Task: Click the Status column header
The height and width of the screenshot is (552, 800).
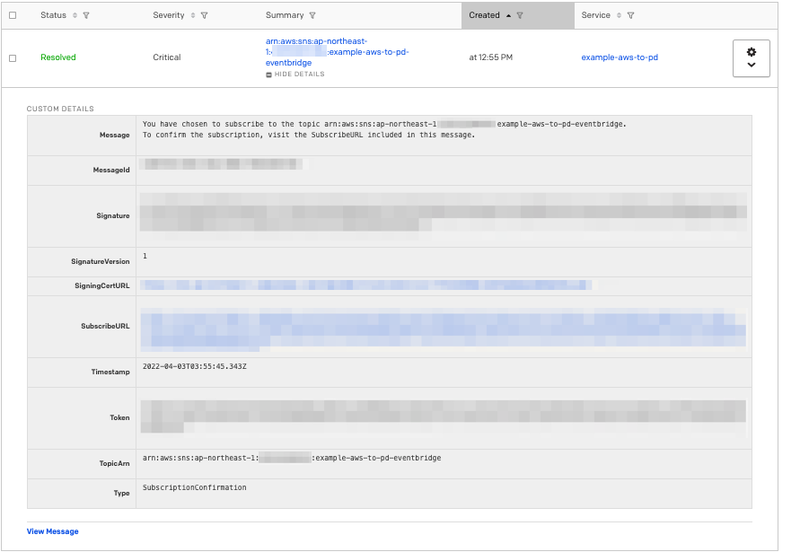Action: pyautogui.click(x=54, y=15)
